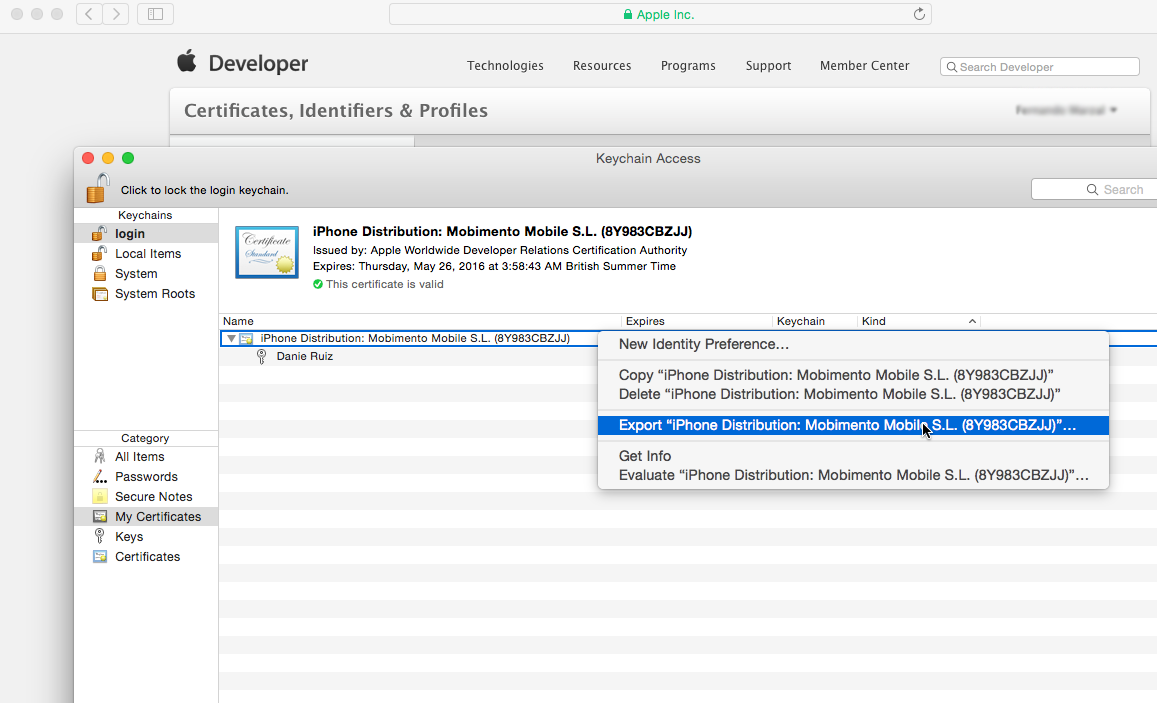The image size is (1157, 703).
Task: Reload the page with Safari's refresh icon
Action: point(919,14)
